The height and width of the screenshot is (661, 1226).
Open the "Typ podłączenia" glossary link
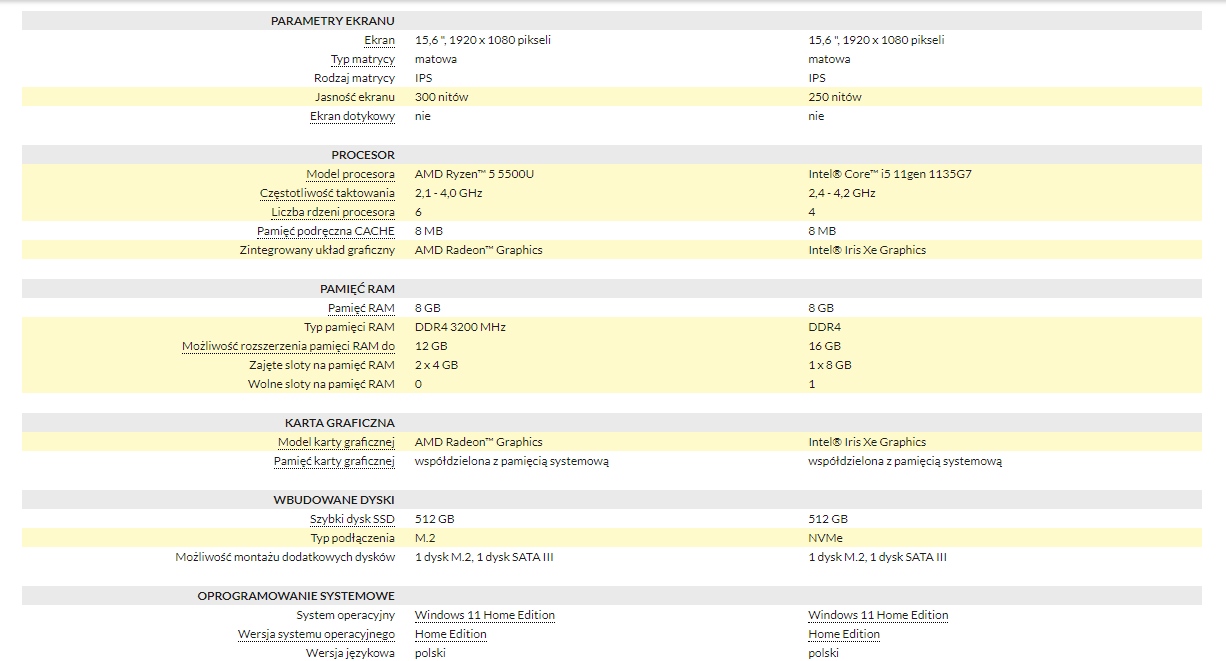(353, 538)
